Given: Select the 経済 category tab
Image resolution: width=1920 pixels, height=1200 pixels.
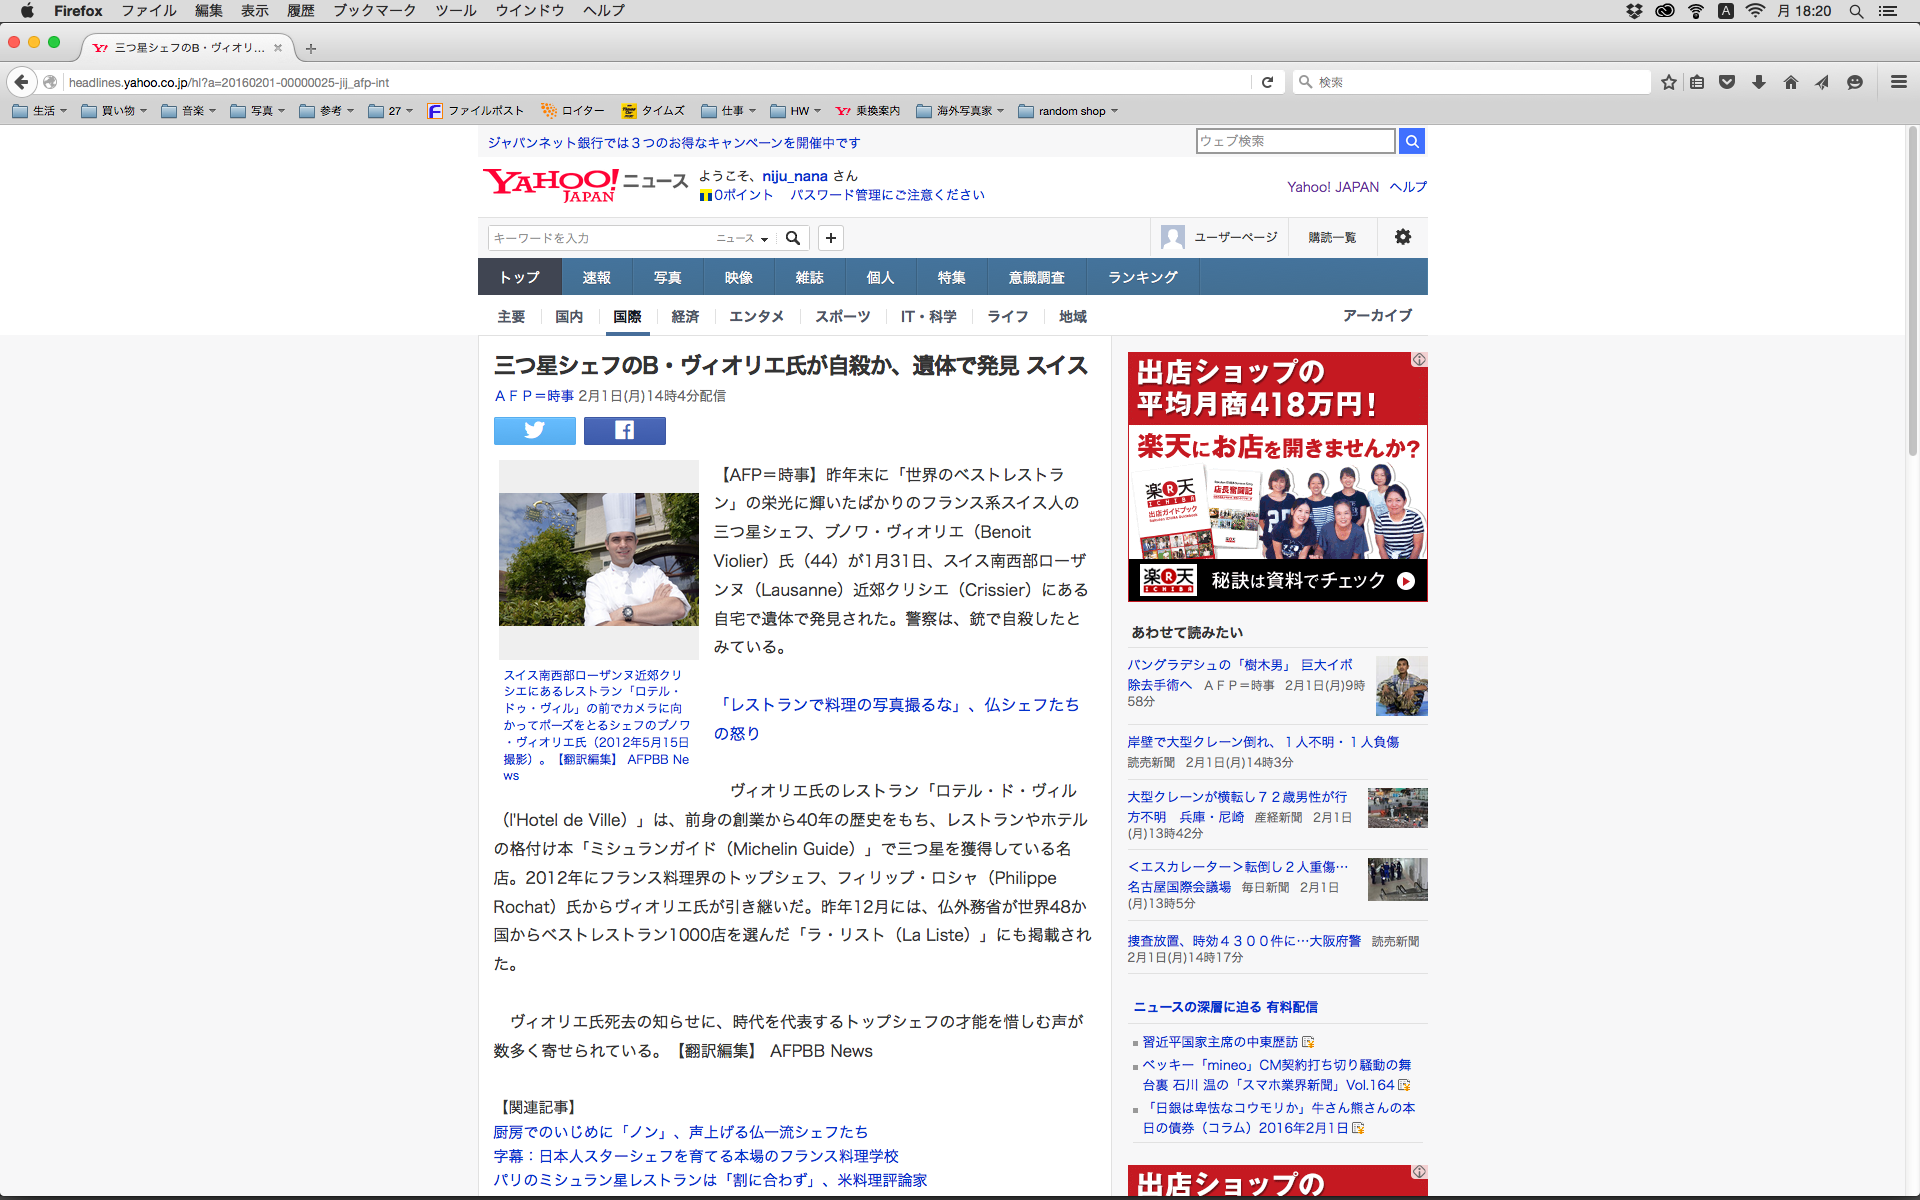Looking at the screenshot, I should coord(685,316).
